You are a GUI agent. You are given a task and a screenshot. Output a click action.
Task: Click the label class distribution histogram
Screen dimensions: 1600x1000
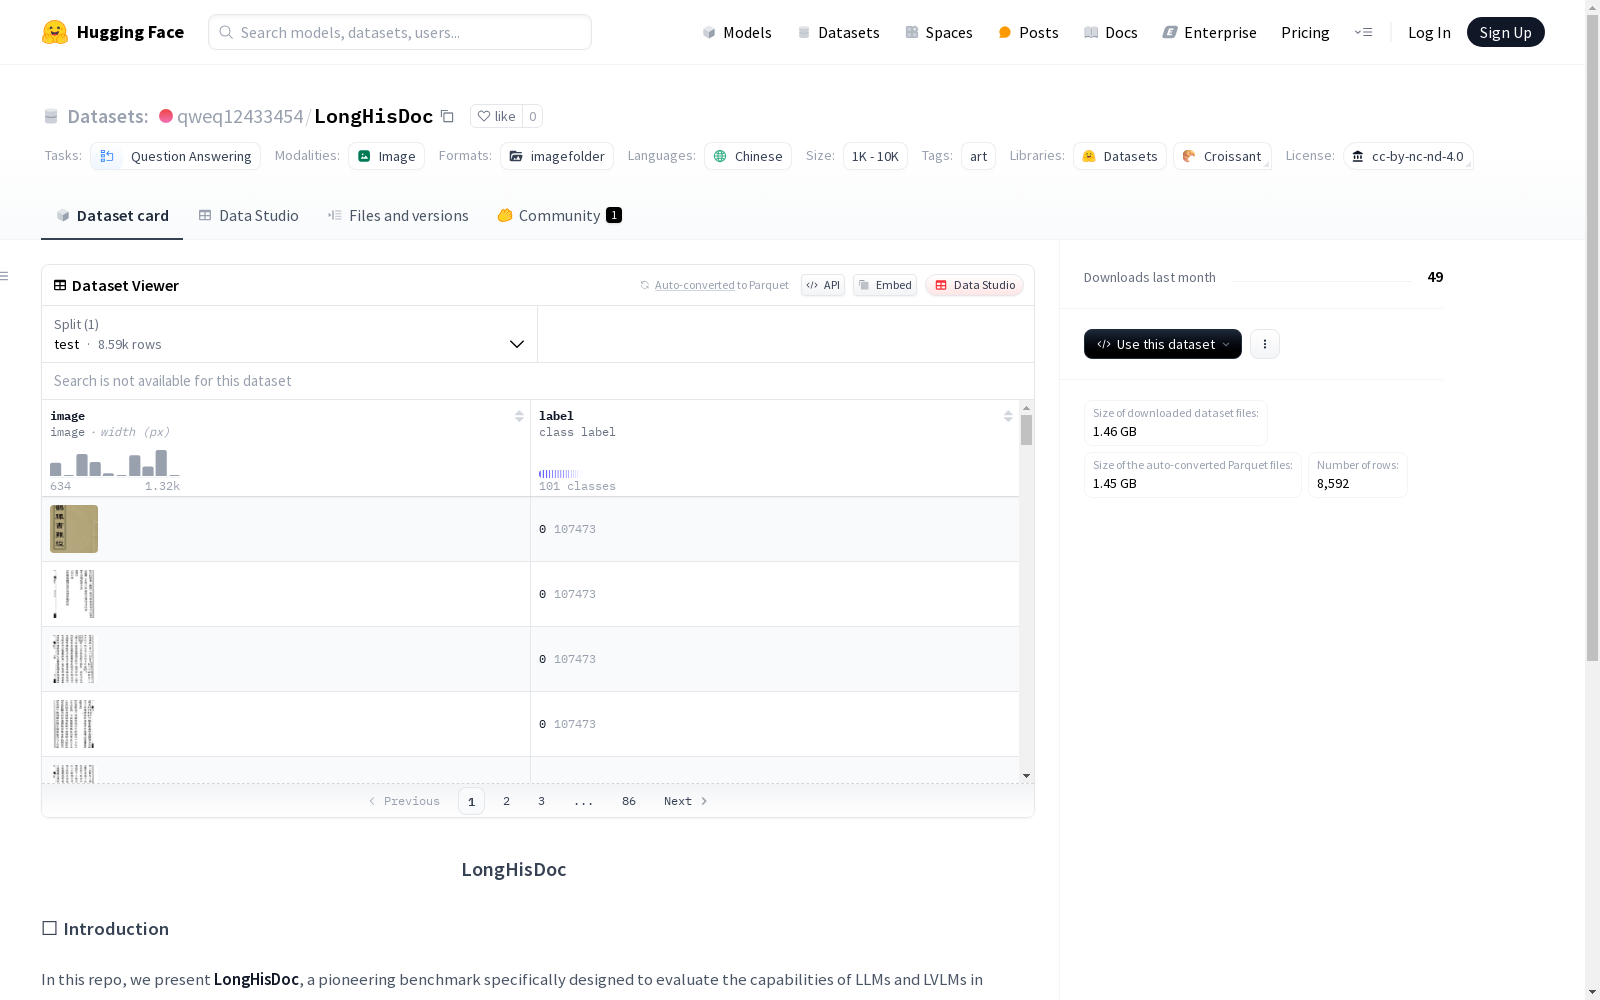click(558, 474)
